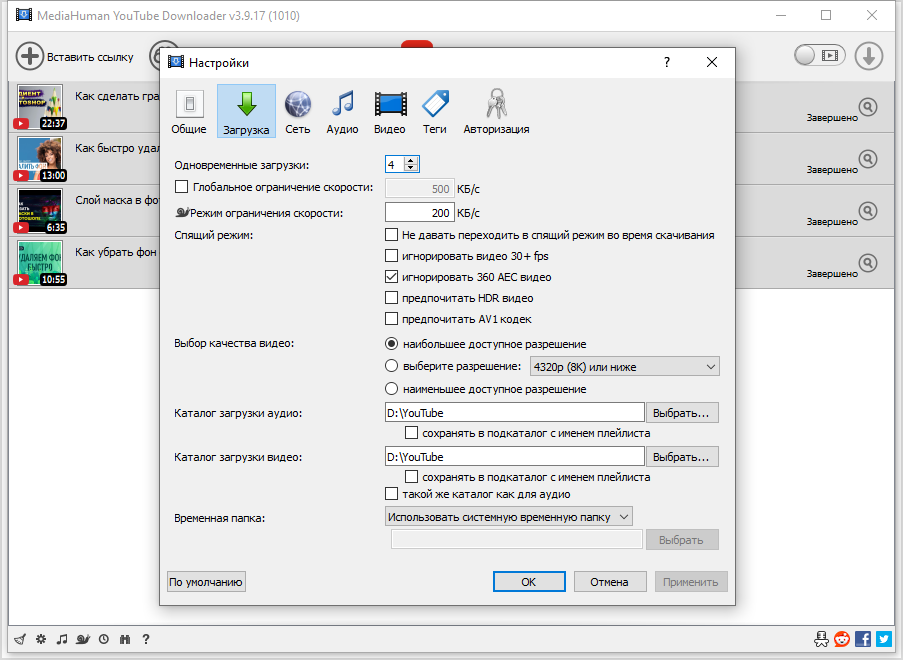Open the 4320p (8K) resolution dropdown
Viewport: 903px width, 660px height.
pos(623,366)
